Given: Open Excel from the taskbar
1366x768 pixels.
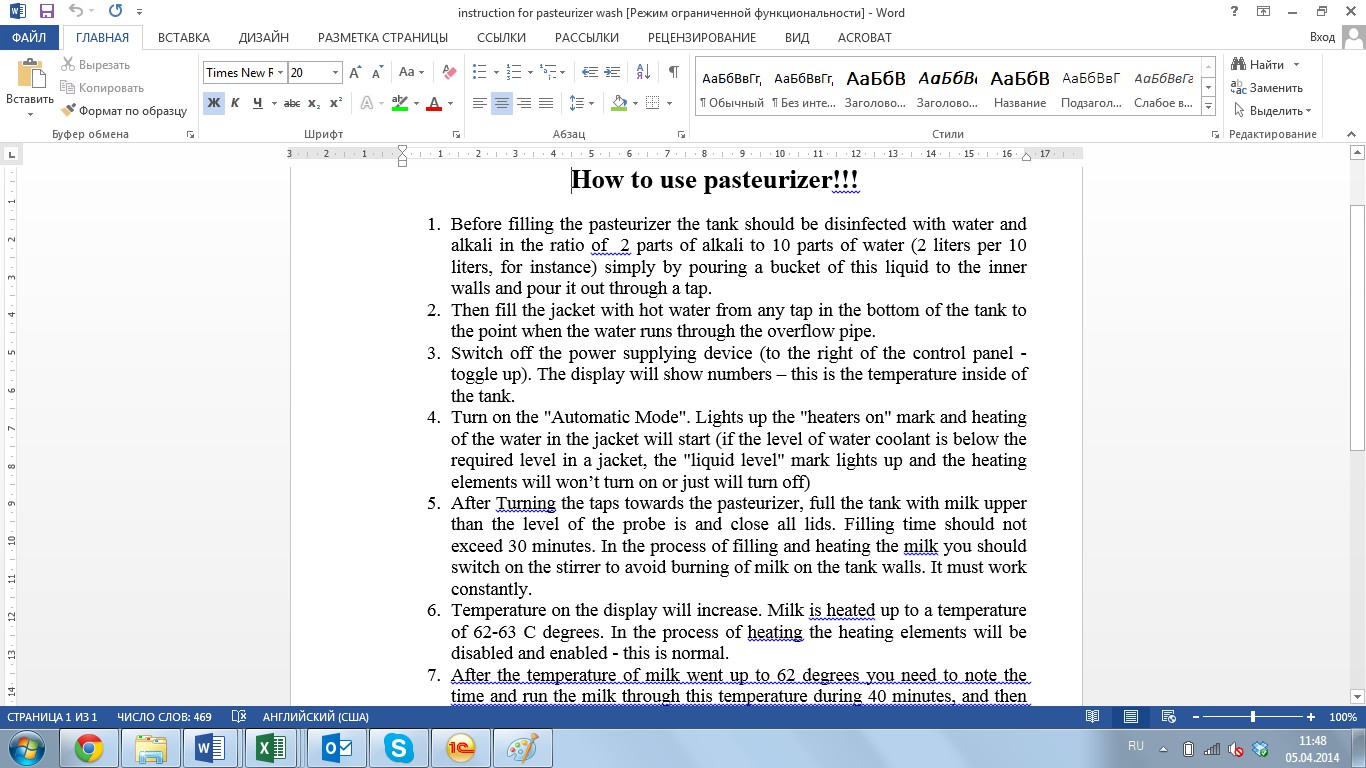Looking at the screenshot, I should point(271,748).
